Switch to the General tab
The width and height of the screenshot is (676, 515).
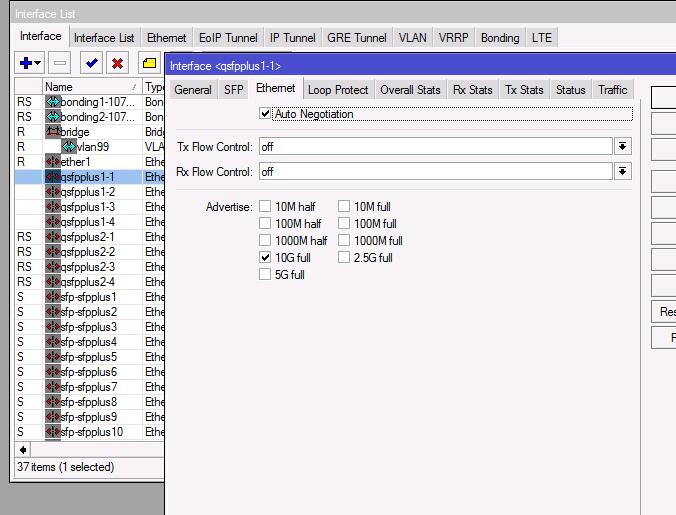(193, 90)
